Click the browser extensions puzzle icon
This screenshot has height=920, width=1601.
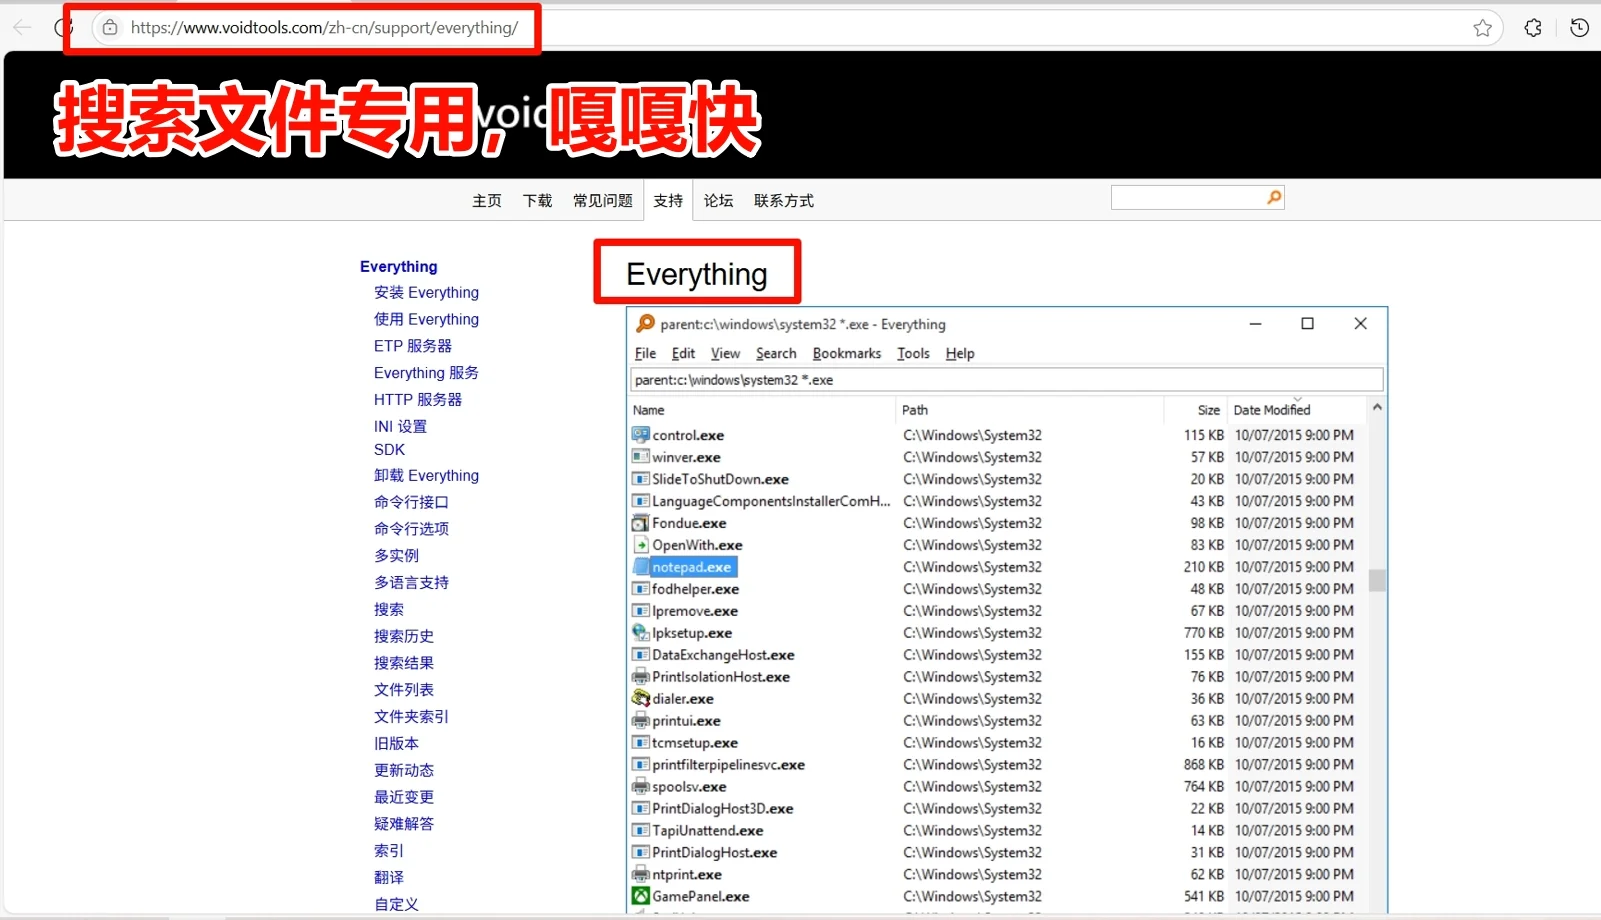point(1532,27)
